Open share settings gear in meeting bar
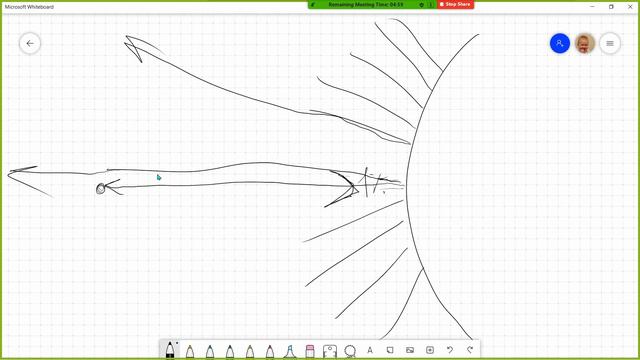640x360 pixels. 422,4
